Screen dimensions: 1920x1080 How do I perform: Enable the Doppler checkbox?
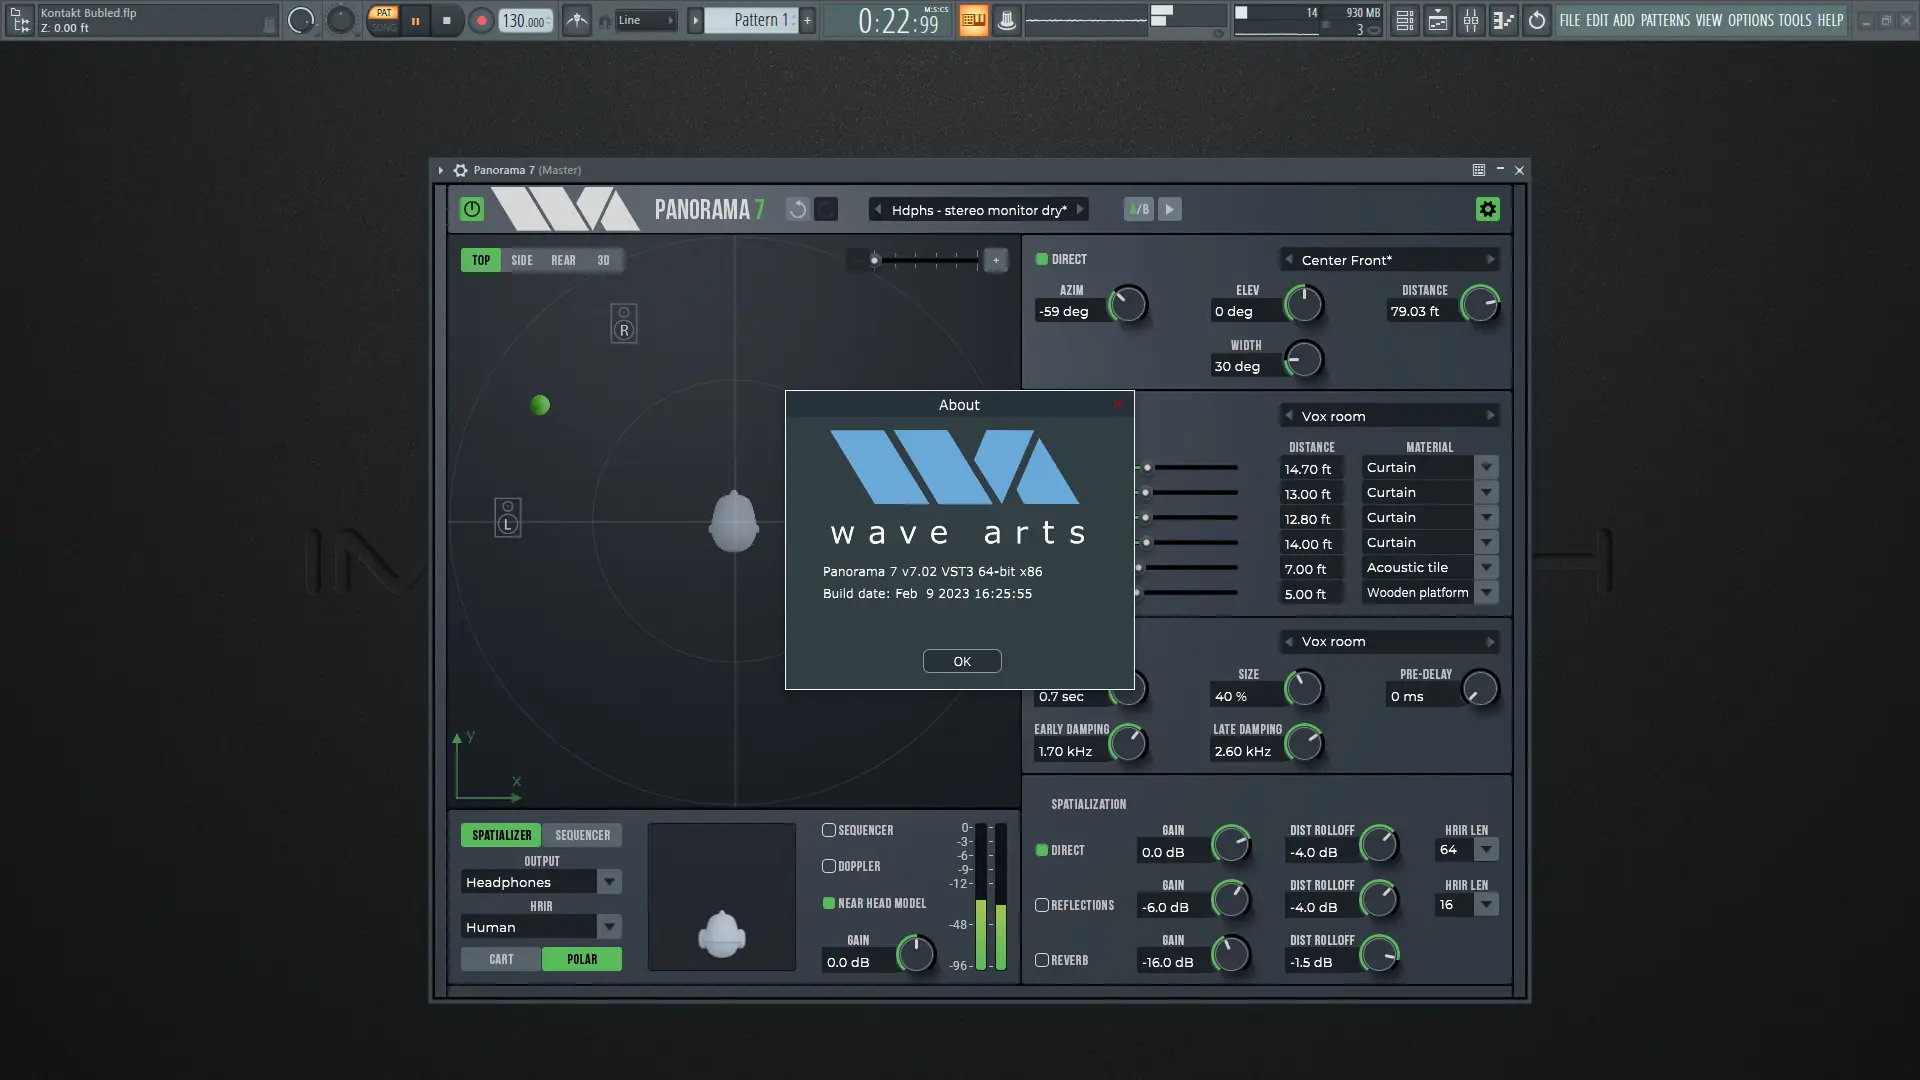coord(829,866)
